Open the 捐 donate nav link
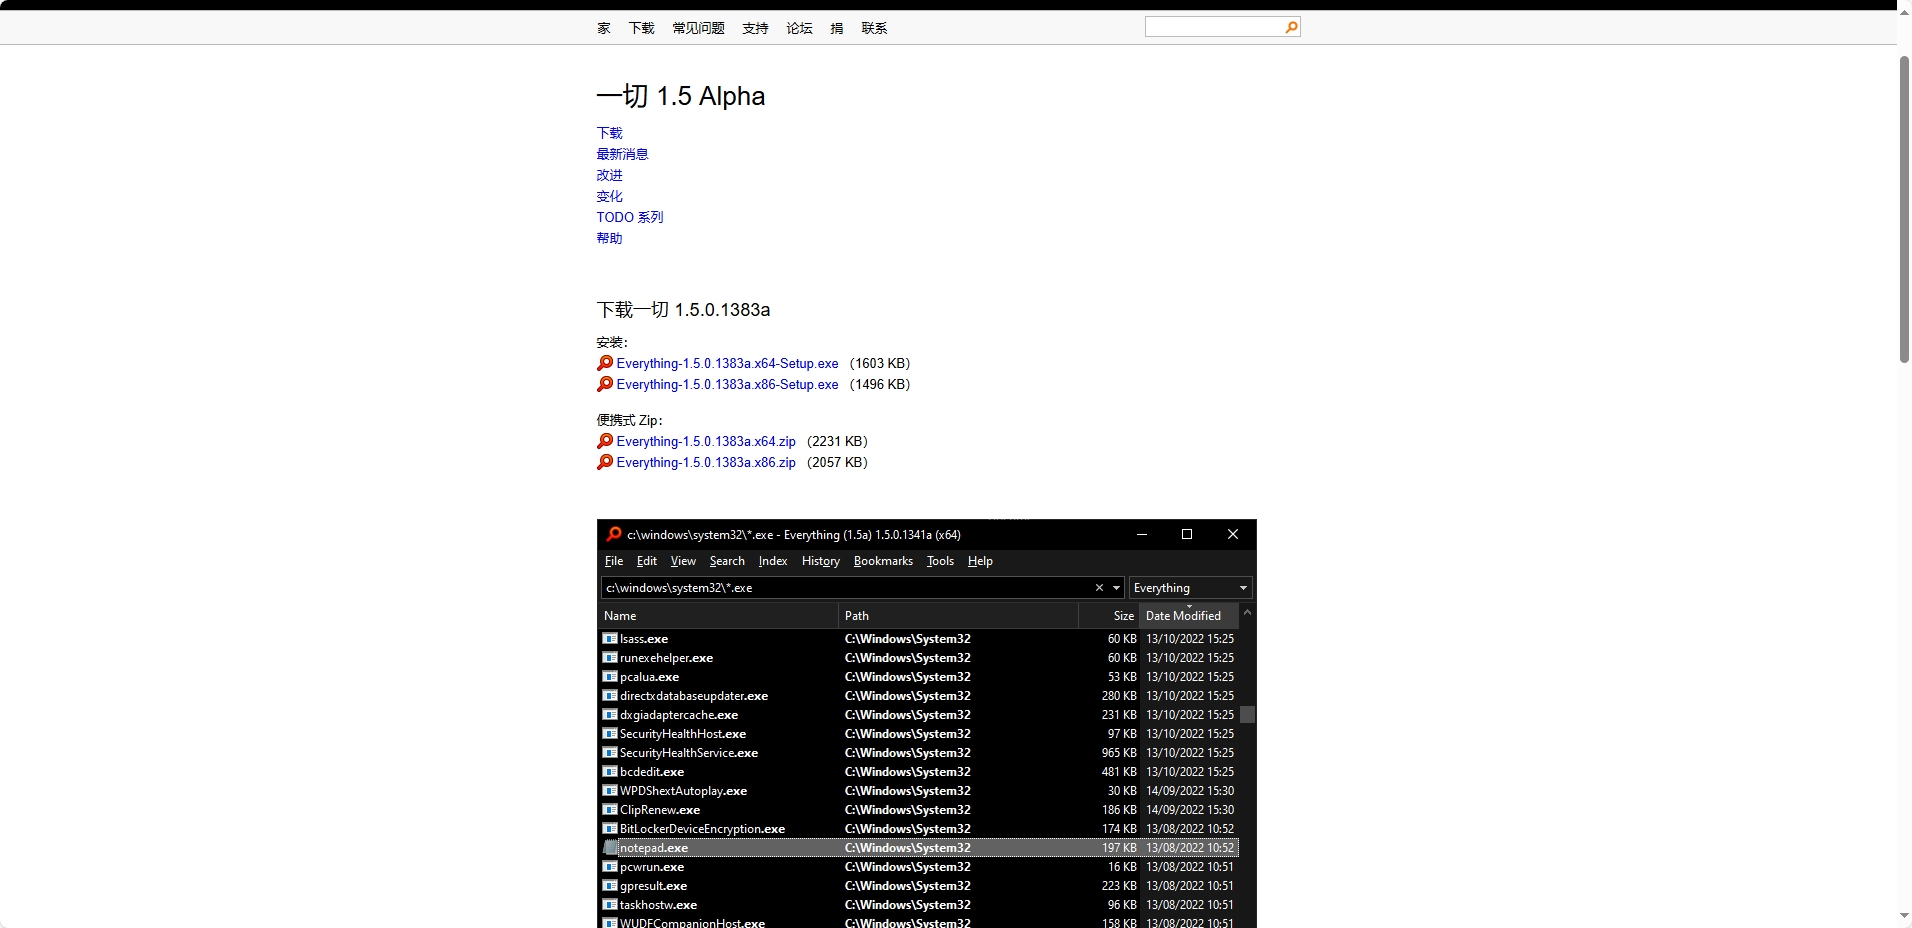1912x928 pixels. point(837,28)
